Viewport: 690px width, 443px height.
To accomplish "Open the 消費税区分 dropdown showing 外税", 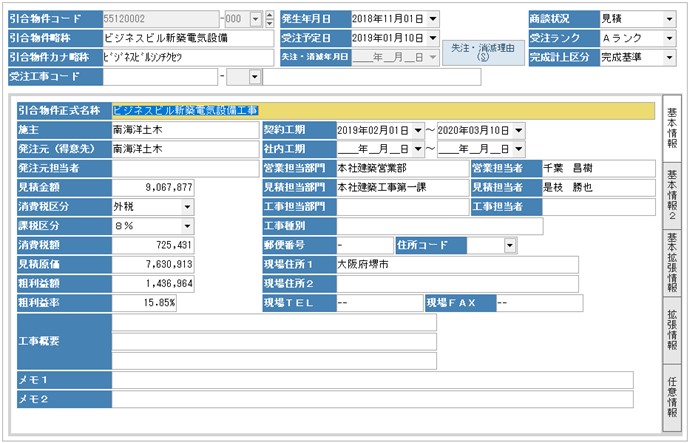I will click(187, 206).
